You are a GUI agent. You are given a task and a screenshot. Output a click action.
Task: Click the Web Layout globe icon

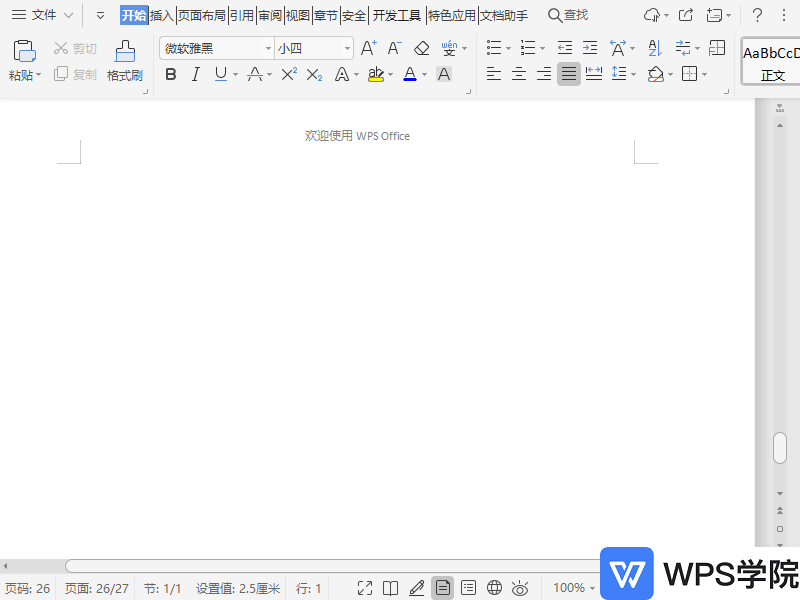(x=493, y=588)
